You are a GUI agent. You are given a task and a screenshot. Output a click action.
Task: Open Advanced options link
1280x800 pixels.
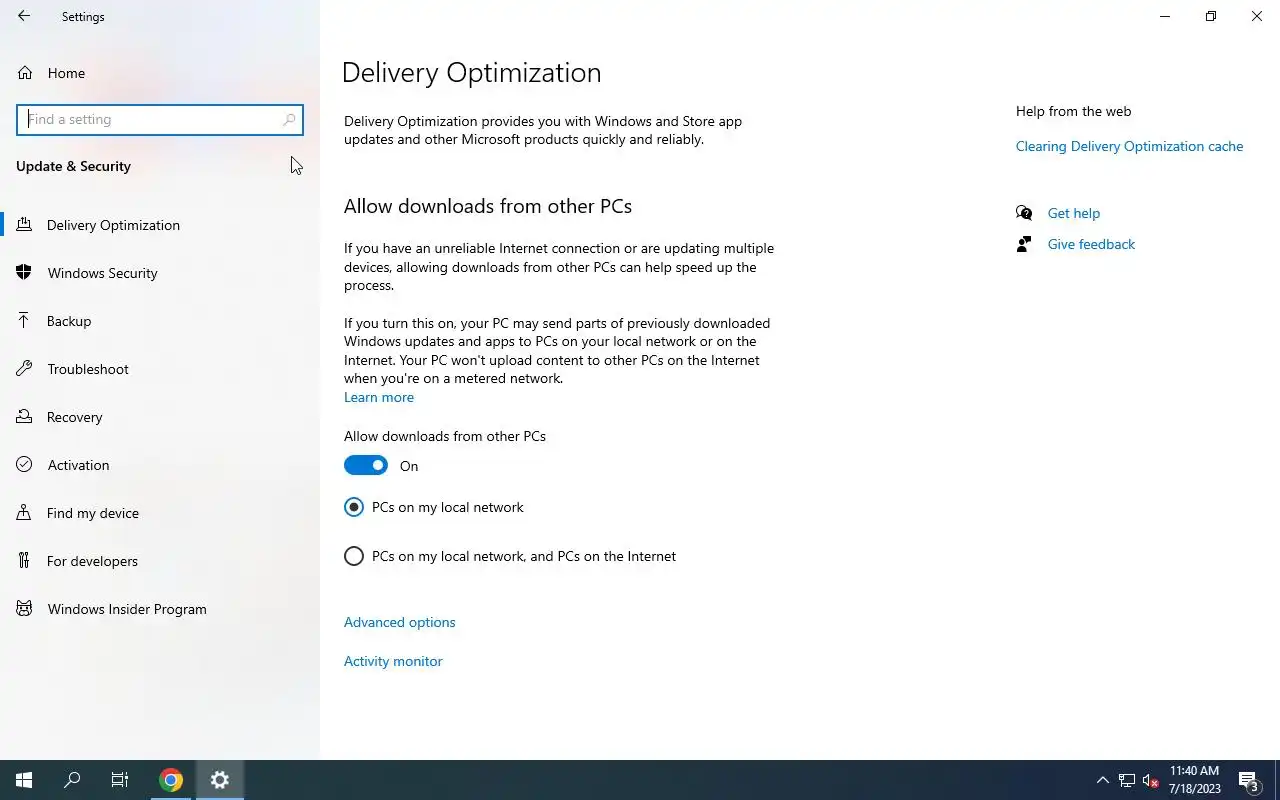(x=400, y=622)
